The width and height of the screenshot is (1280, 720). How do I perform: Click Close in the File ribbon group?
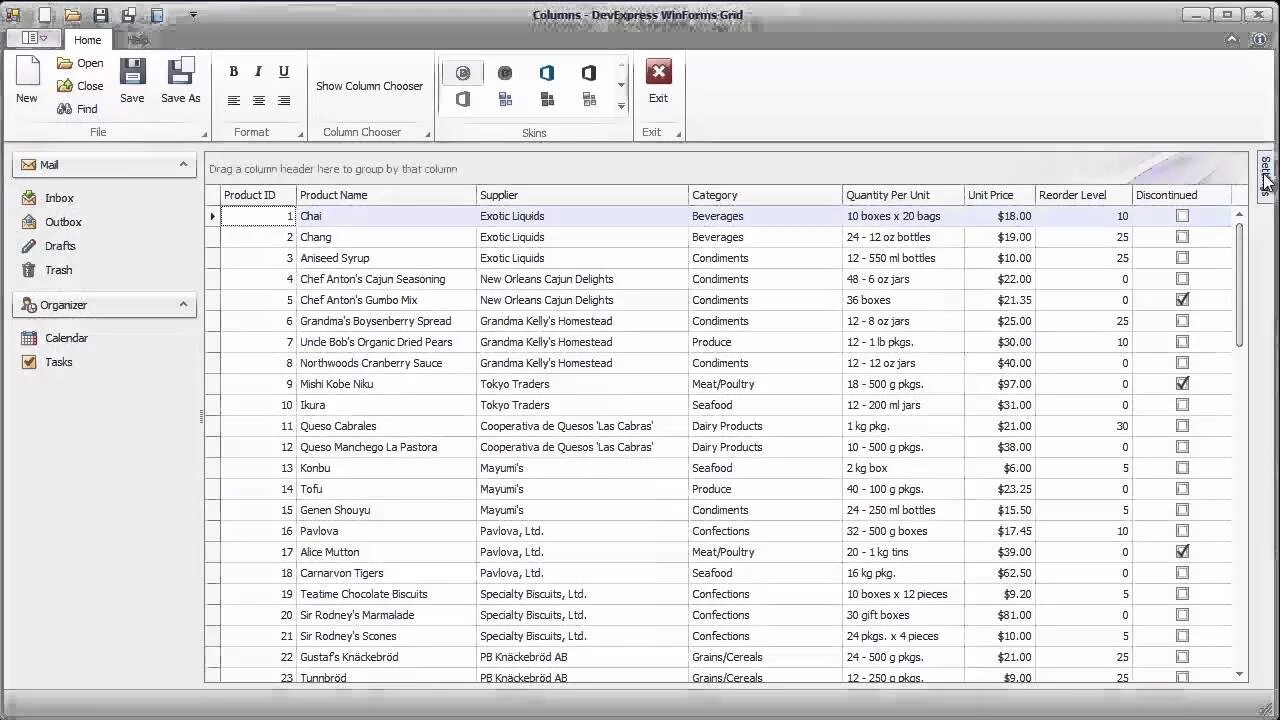pos(80,86)
